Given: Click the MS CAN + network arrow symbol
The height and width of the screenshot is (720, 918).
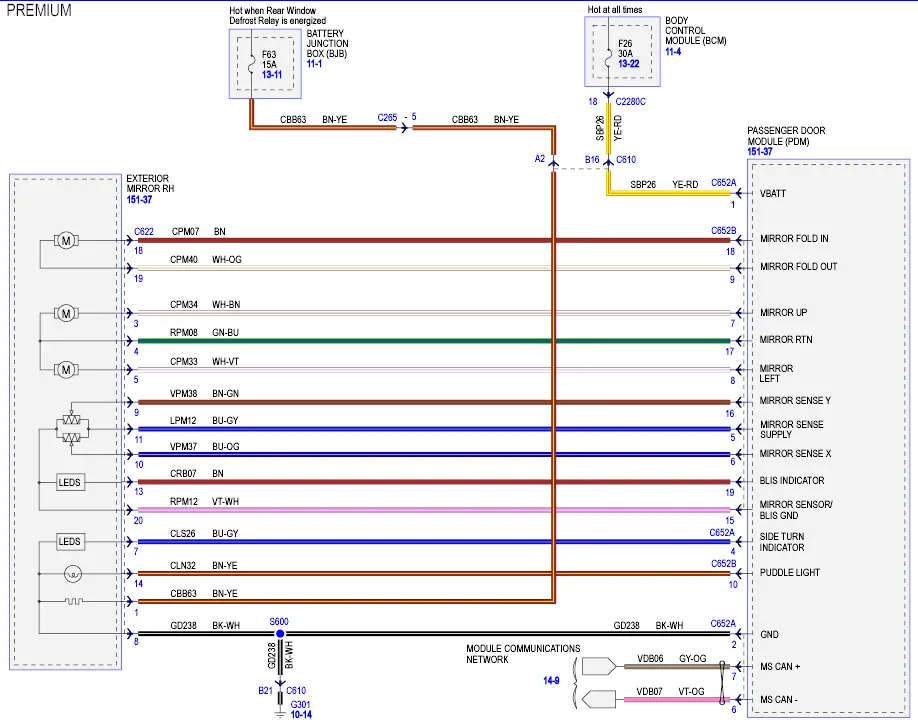Looking at the screenshot, I should pos(599,667).
